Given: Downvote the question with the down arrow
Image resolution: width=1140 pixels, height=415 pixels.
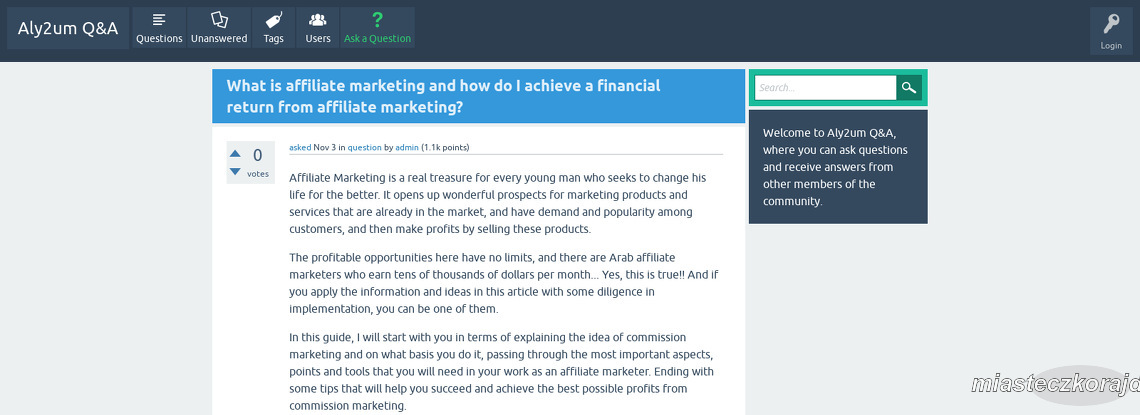Looking at the screenshot, I should pyautogui.click(x=235, y=172).
